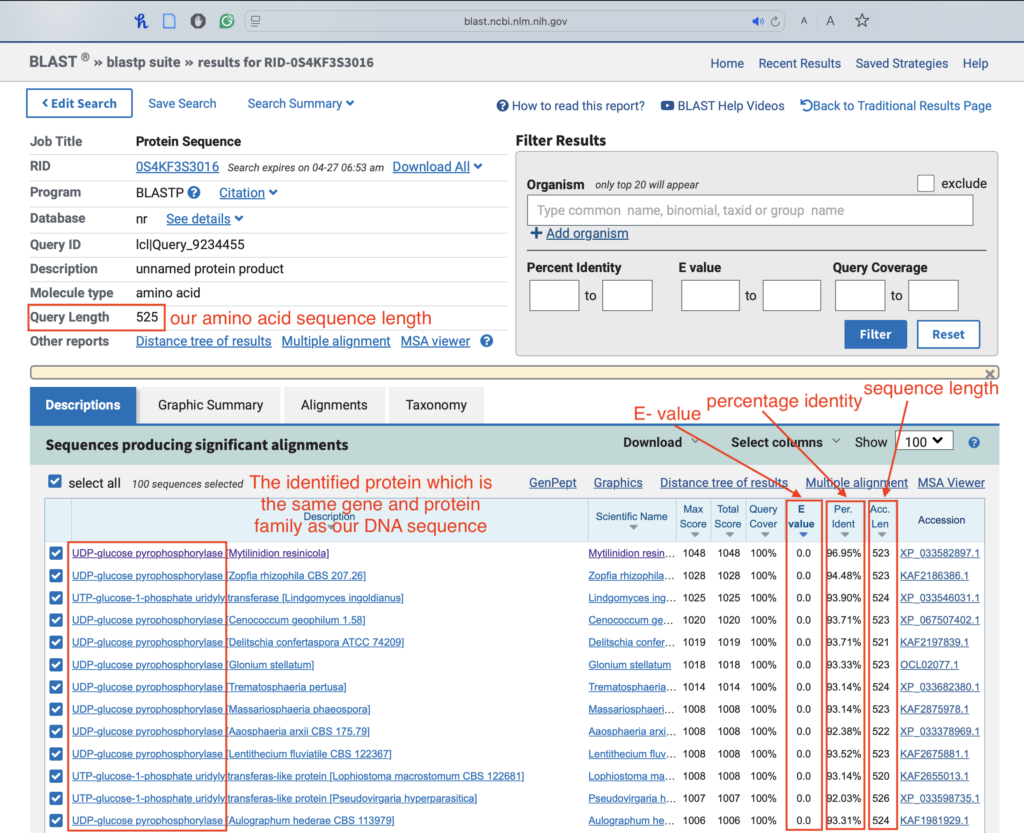Click the help icon next to Show dropdown
This screenshot has height=833, width=1024.
[974, 442]
